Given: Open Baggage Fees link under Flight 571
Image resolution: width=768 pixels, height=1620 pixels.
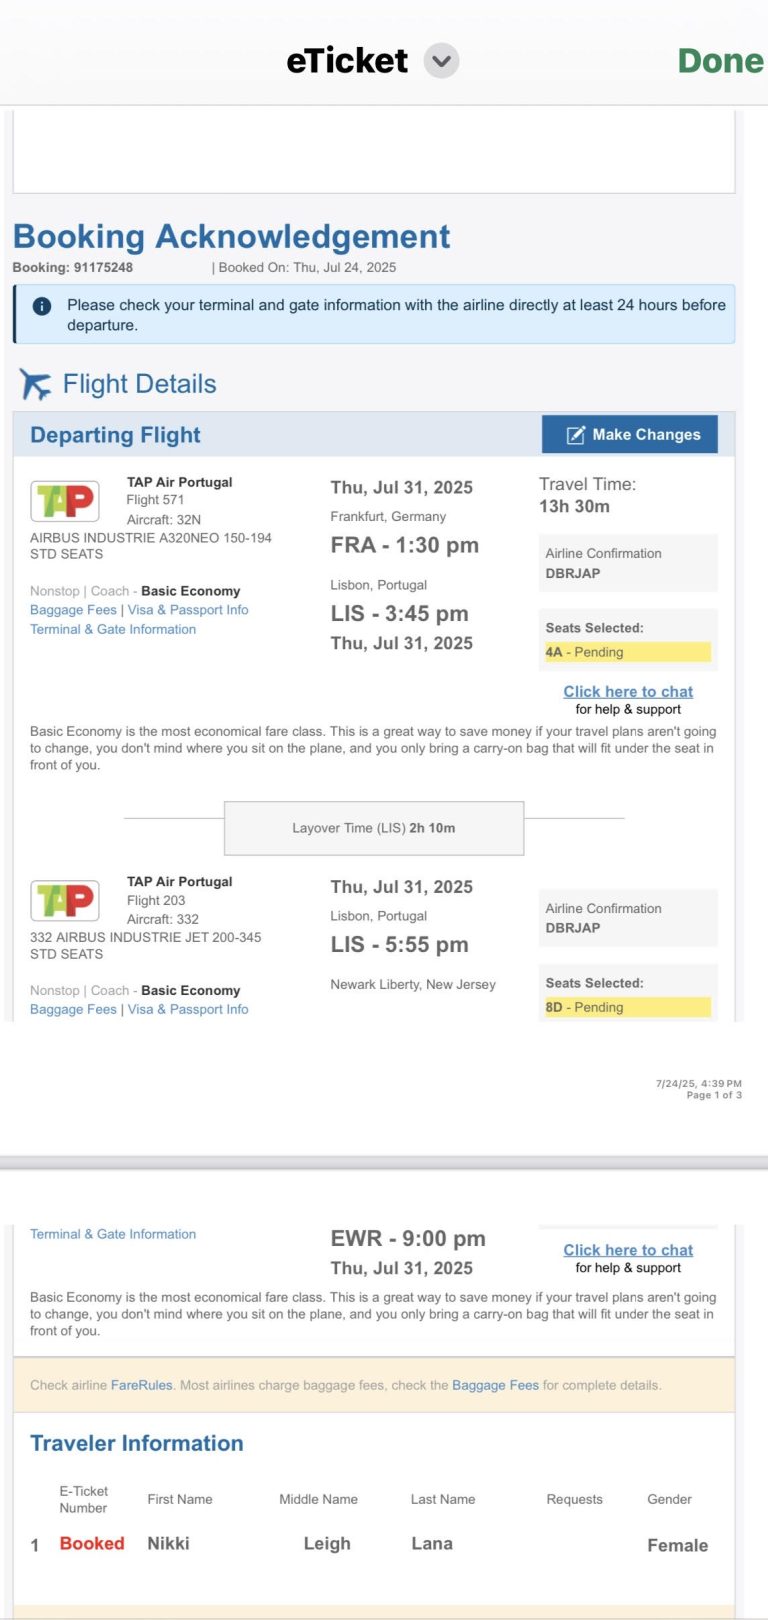Looking at the screenshot, I should 73,610.
